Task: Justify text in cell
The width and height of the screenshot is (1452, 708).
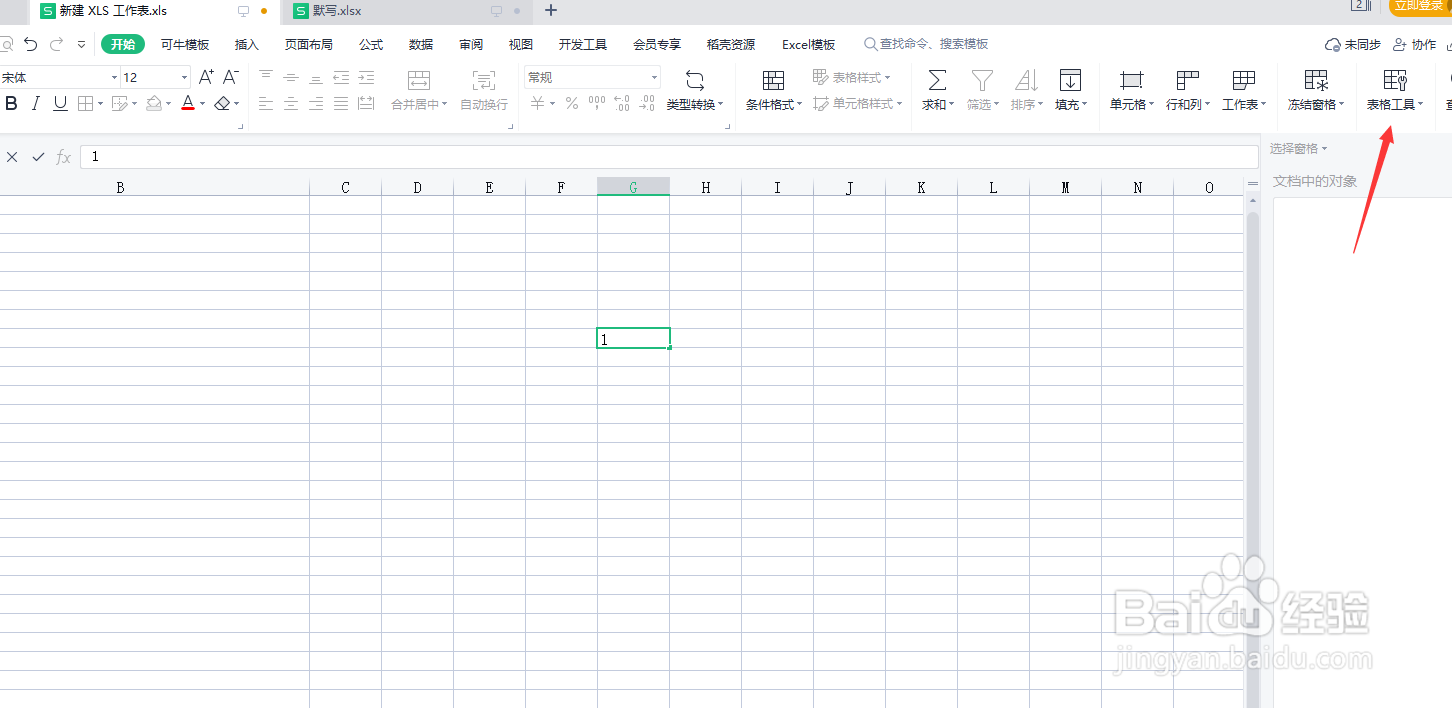Action: [341, 103]
